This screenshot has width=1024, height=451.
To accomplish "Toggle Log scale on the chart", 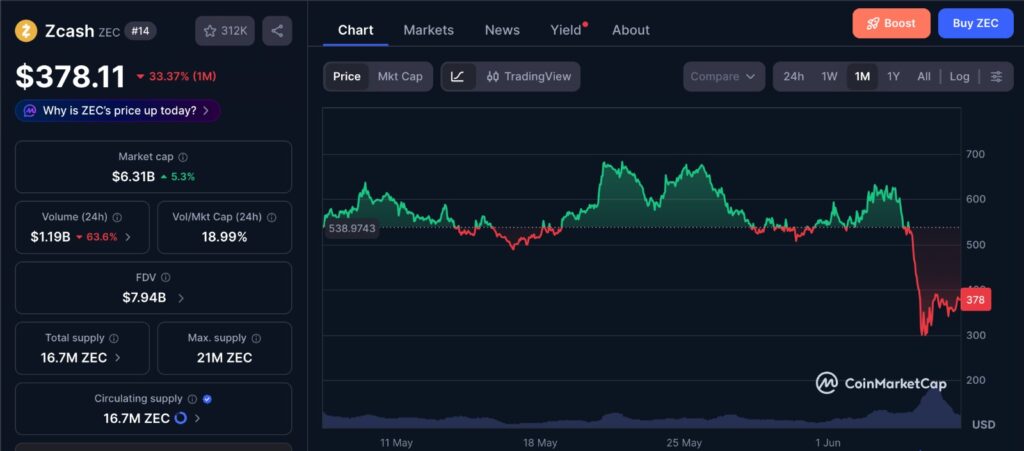I will 959,76.
